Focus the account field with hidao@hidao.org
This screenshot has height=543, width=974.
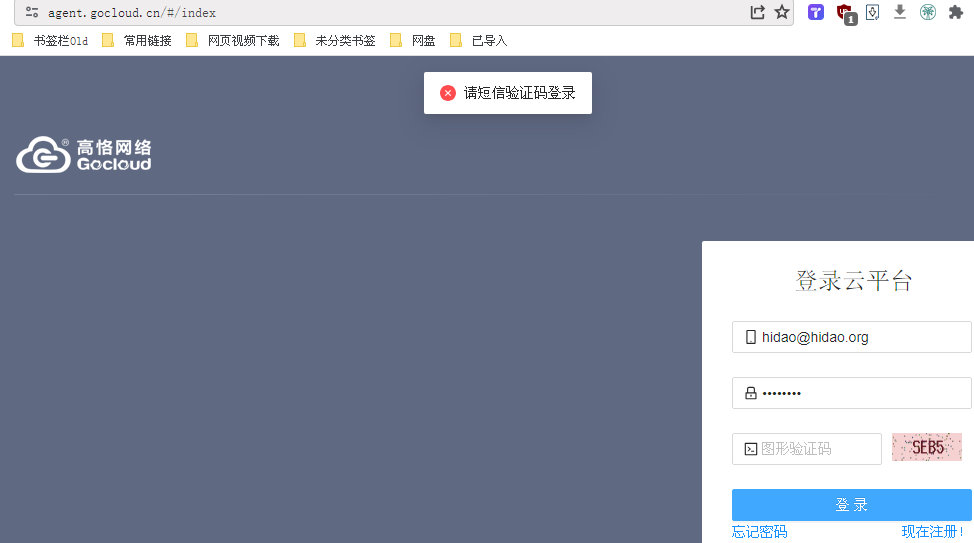852,337
